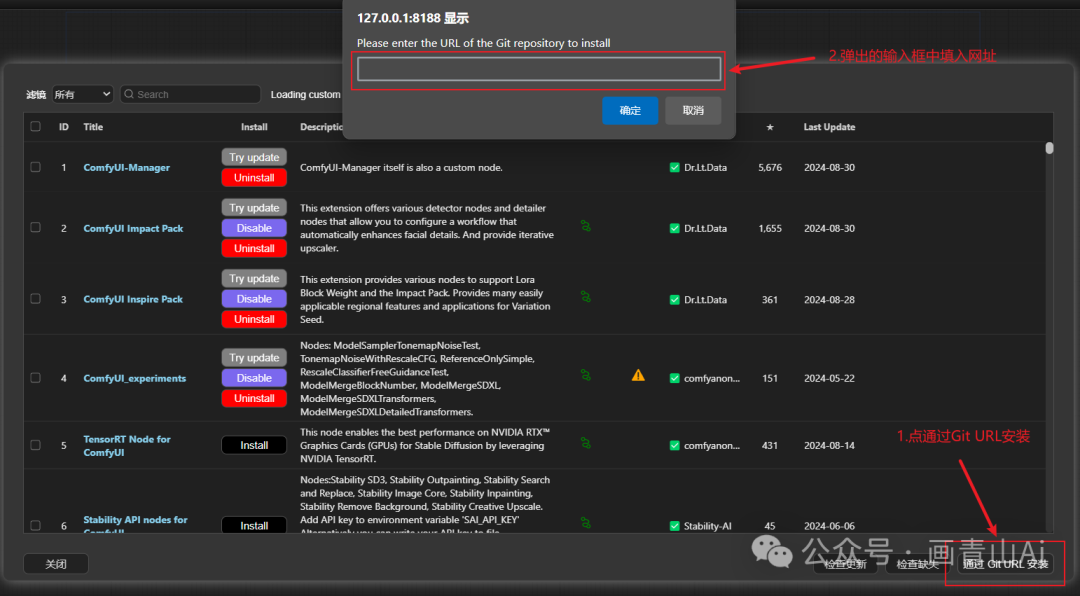Open the ComfyUI-Manager title link
The height and width of the screenshot is (596, 1080).
click(127, 167)
